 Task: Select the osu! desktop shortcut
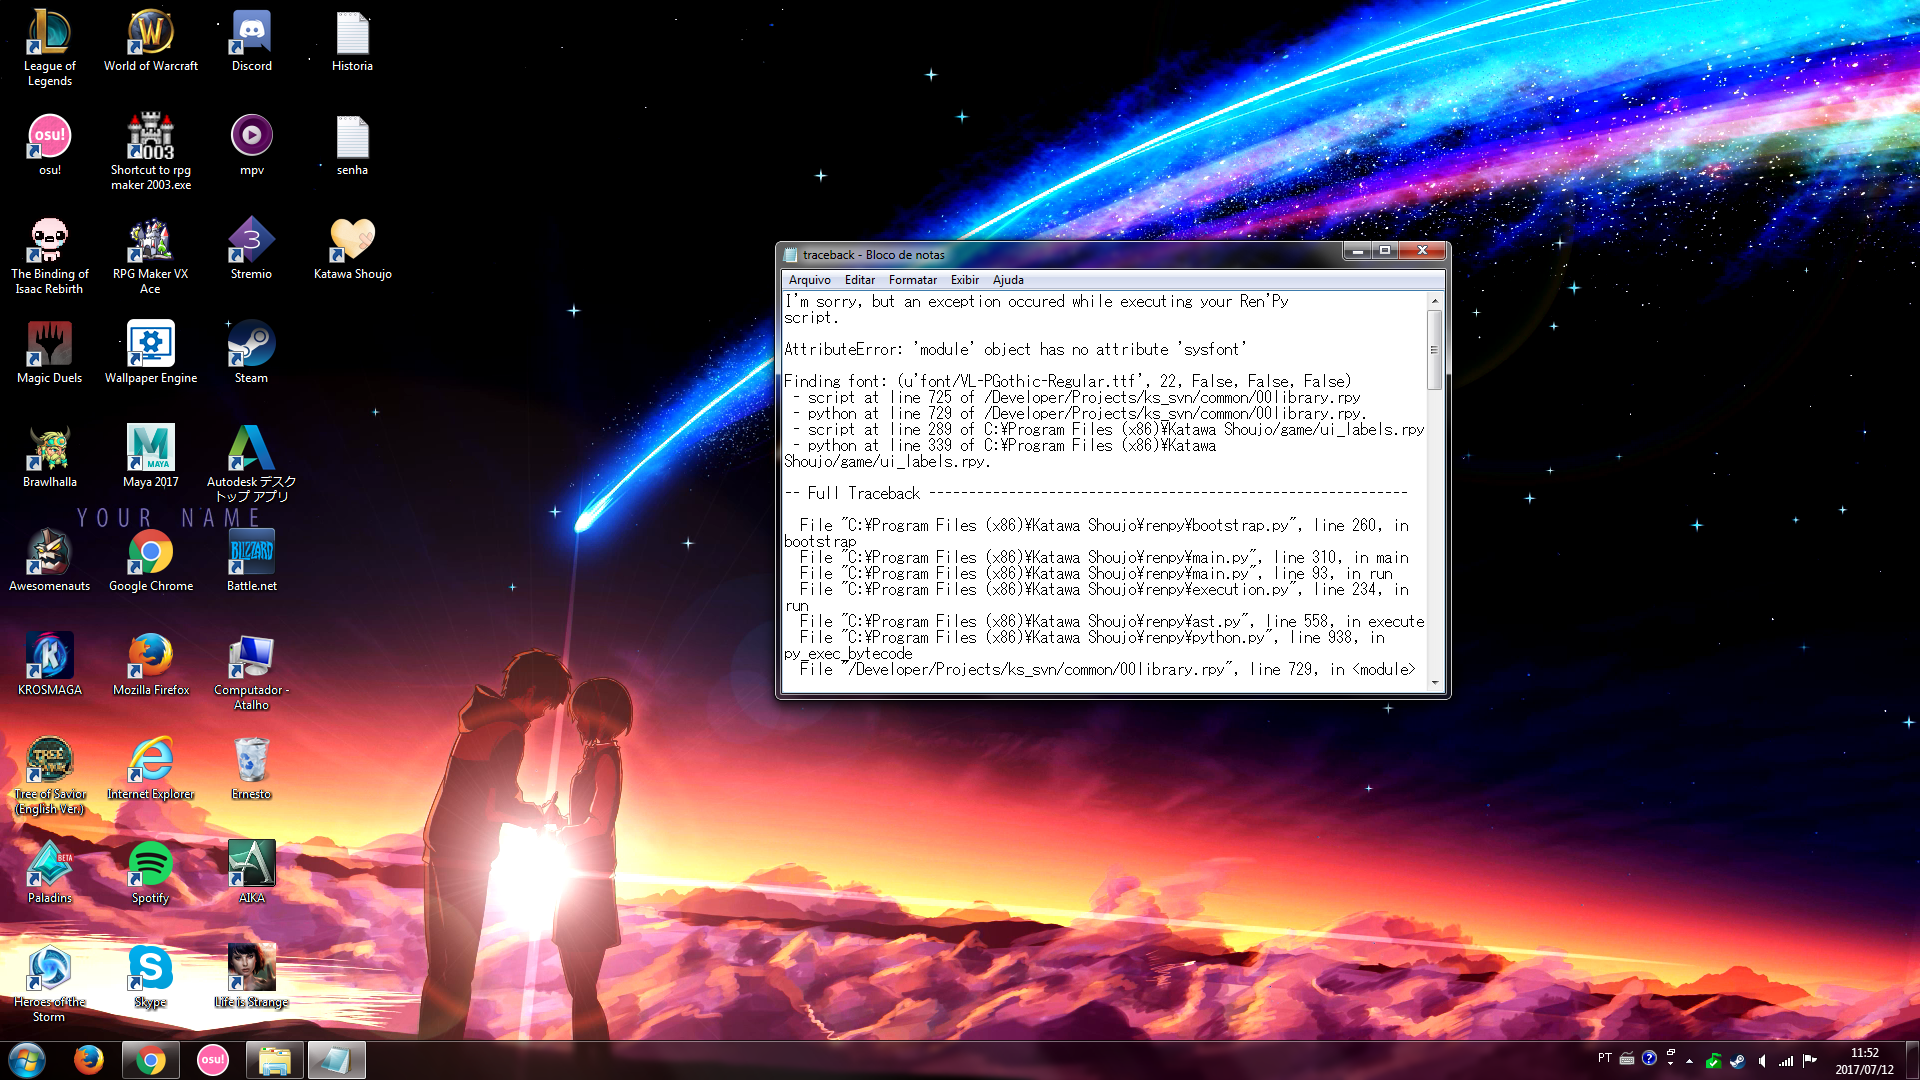49,145
